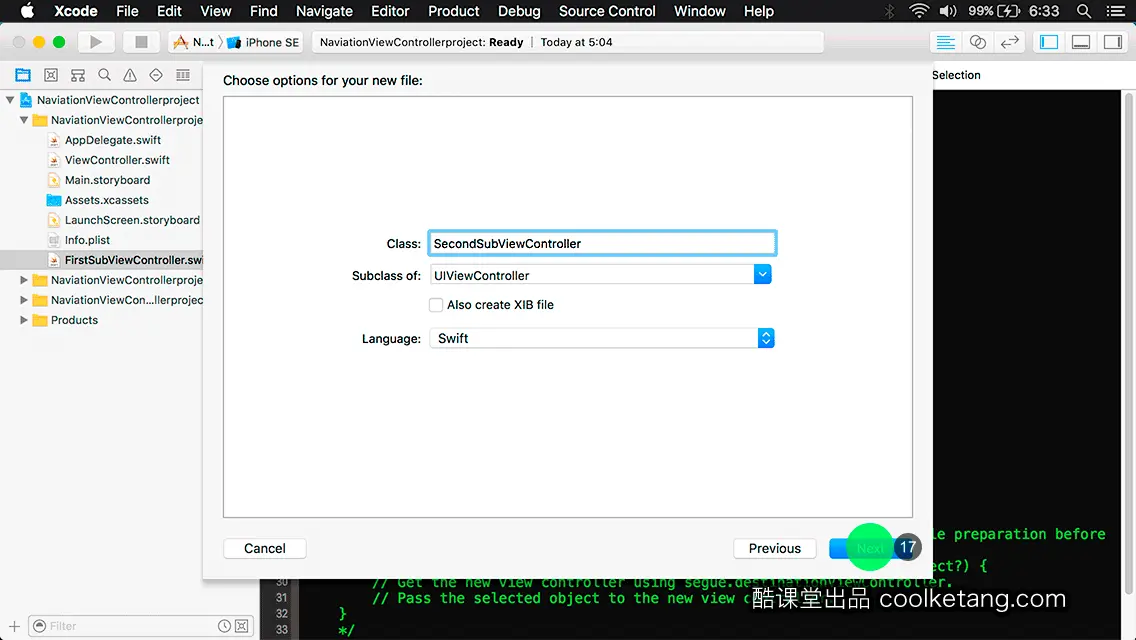The height and width of the screenshot is (640, 1136).
Task: Open the Bluetooth status menu
Action: click(890, 11)
